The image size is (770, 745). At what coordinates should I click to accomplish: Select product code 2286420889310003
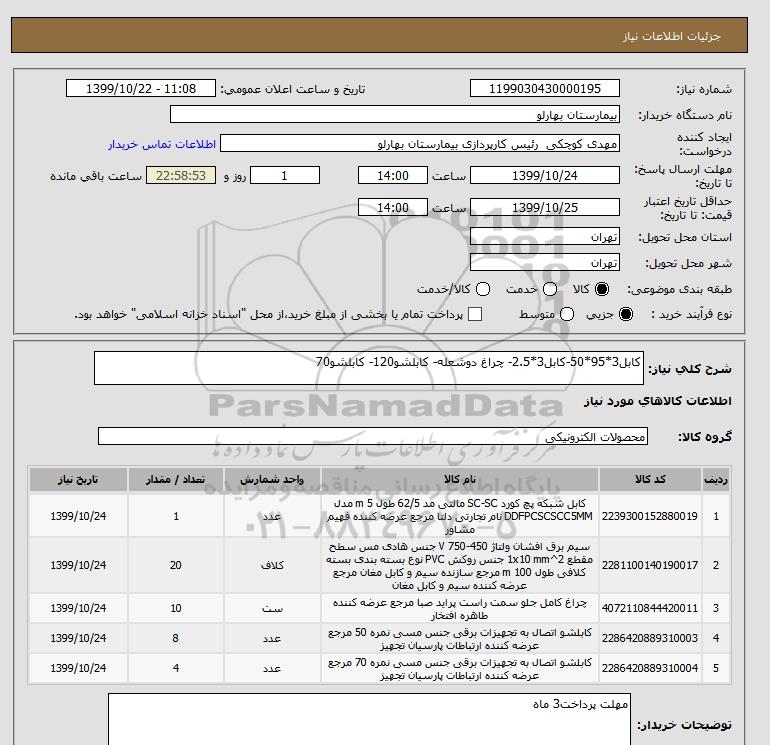[x=650, y=638]
